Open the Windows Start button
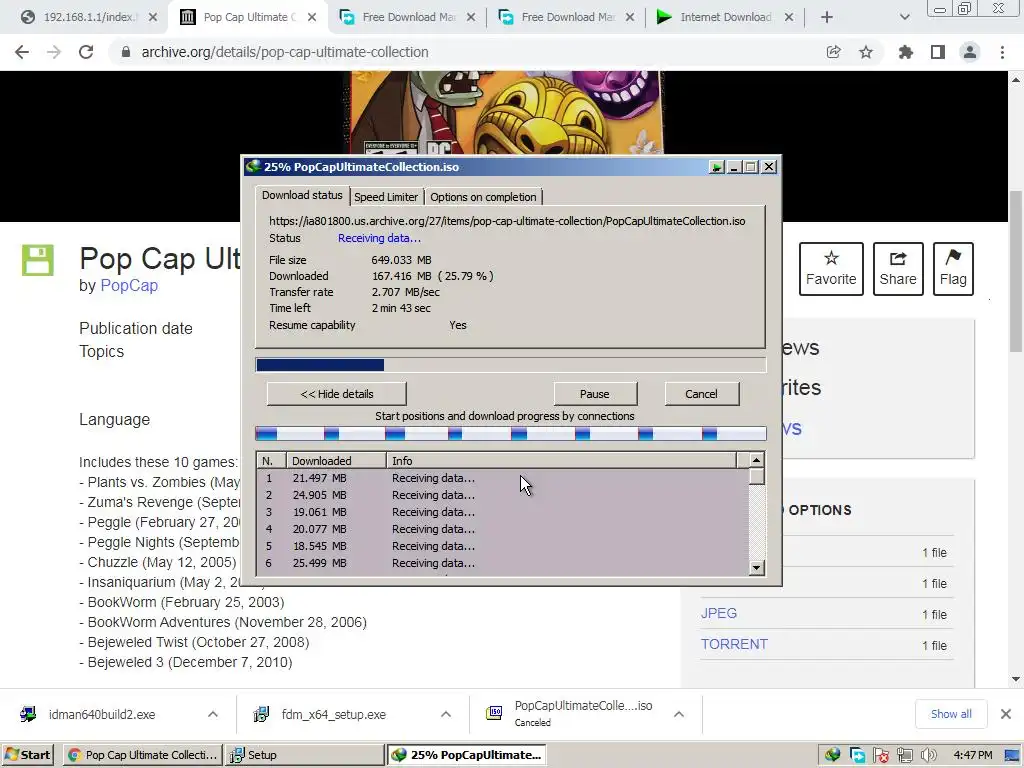 coord(27,755)
